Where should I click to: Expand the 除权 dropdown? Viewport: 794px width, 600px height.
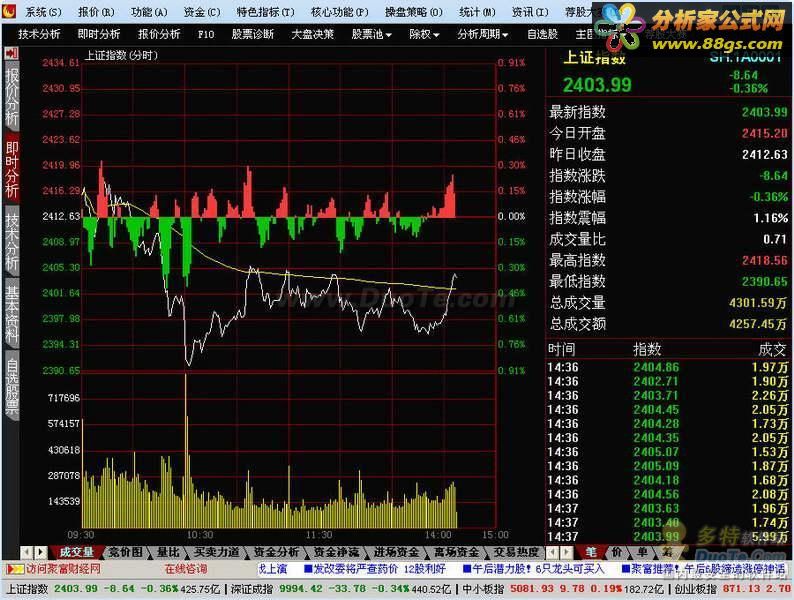point(424,34)
